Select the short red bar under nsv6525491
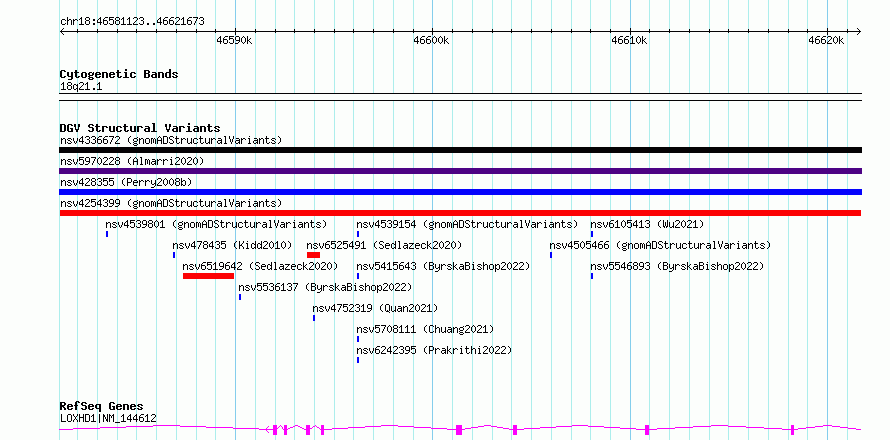This screenshot has height=440, width=890. pos(313,255)
